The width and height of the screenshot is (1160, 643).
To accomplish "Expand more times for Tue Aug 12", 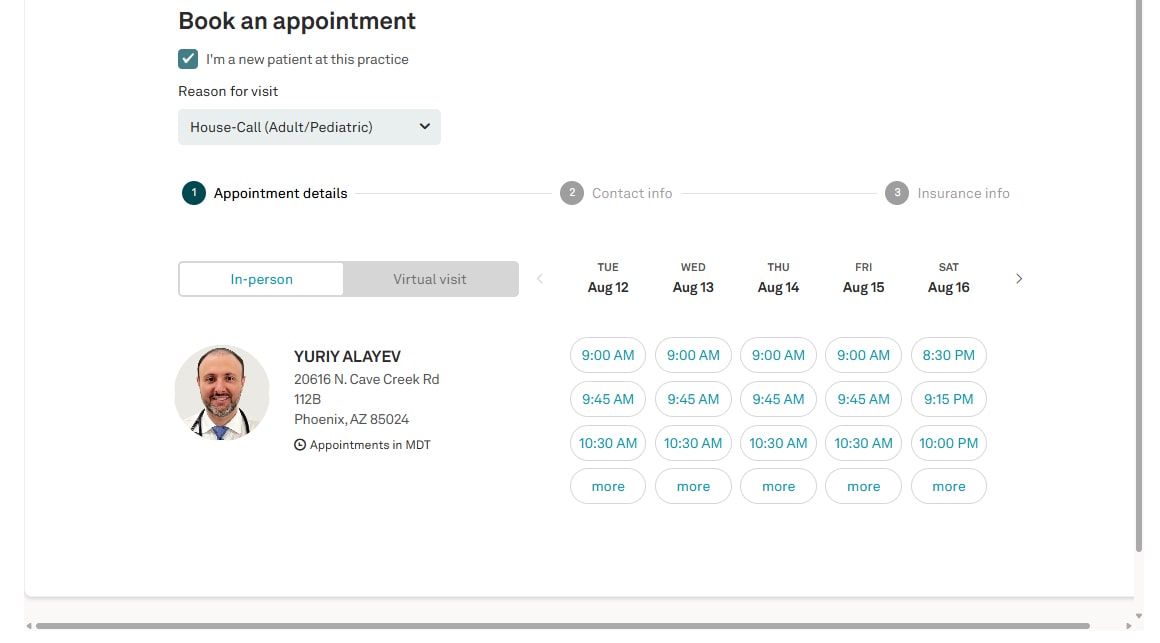I will (608, 487).
